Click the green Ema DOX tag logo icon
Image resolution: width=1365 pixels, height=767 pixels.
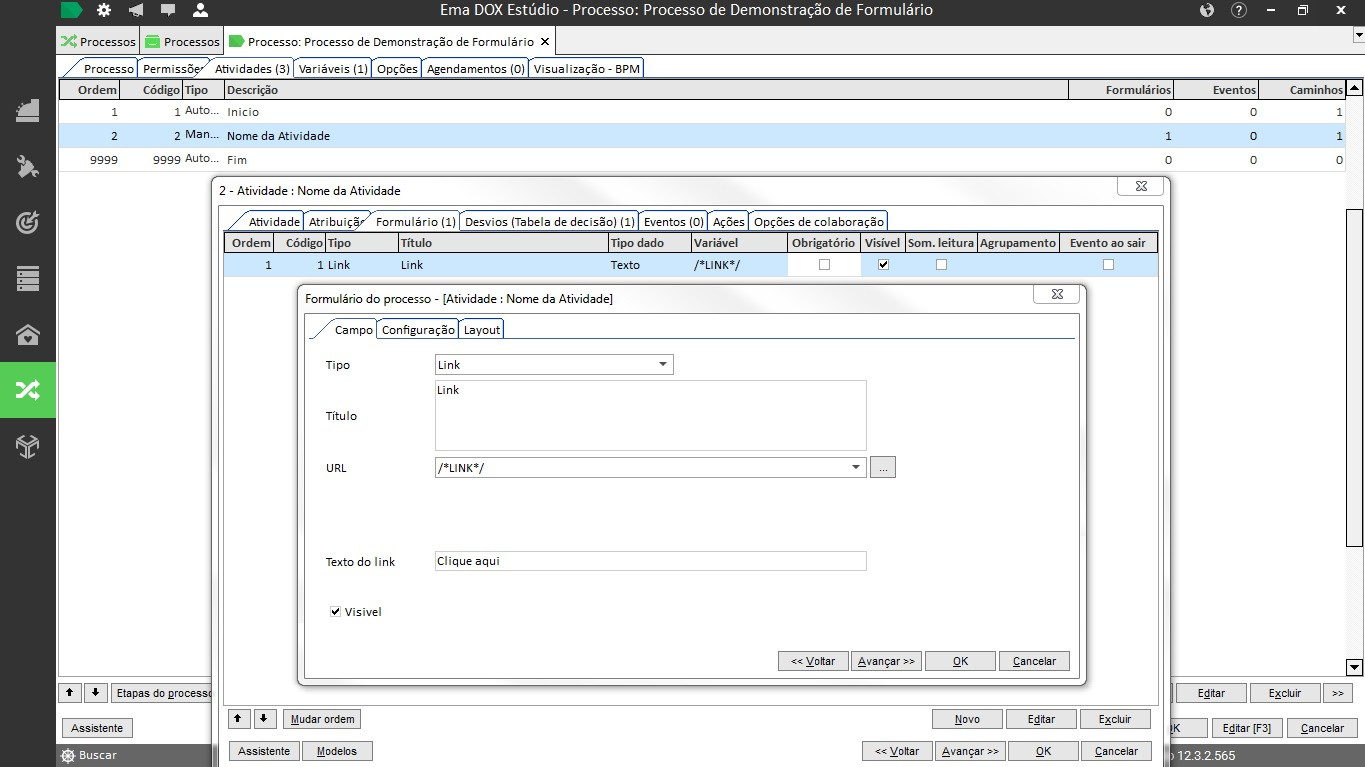tap(71, 10)
